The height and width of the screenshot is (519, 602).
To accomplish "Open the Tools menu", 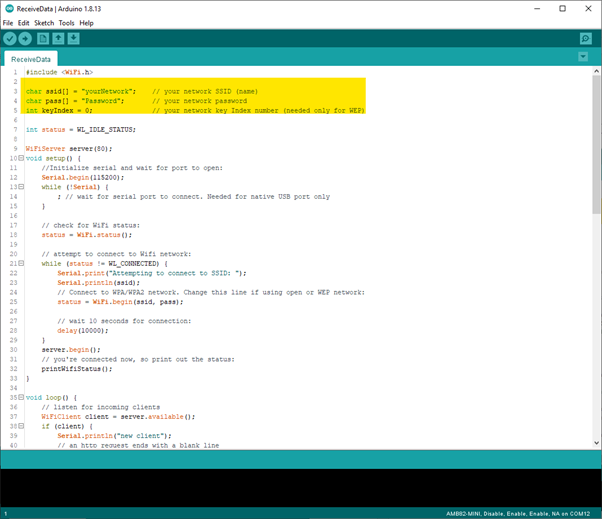I will [x=67, y=22].
